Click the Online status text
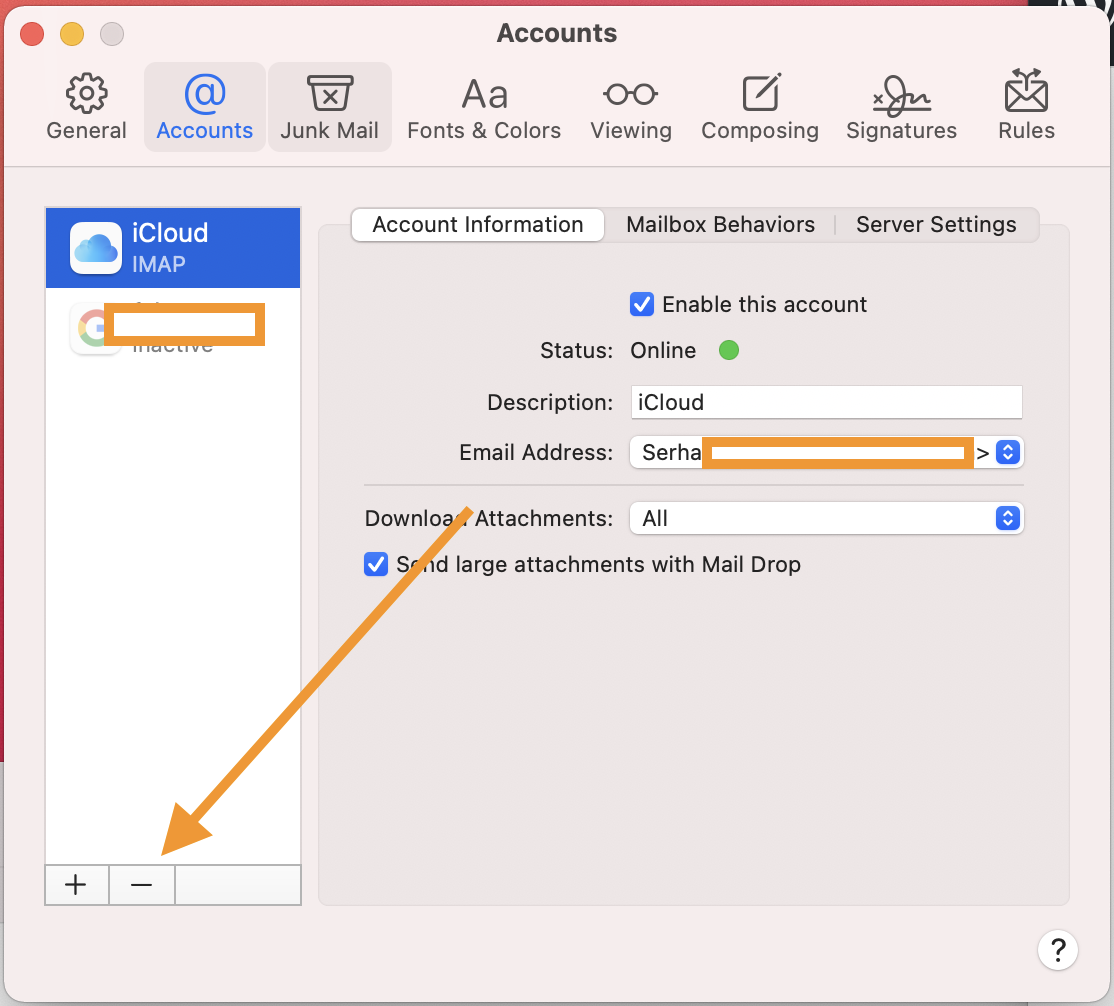The height and width of the screenshot is (1006, 1114). 663,350
